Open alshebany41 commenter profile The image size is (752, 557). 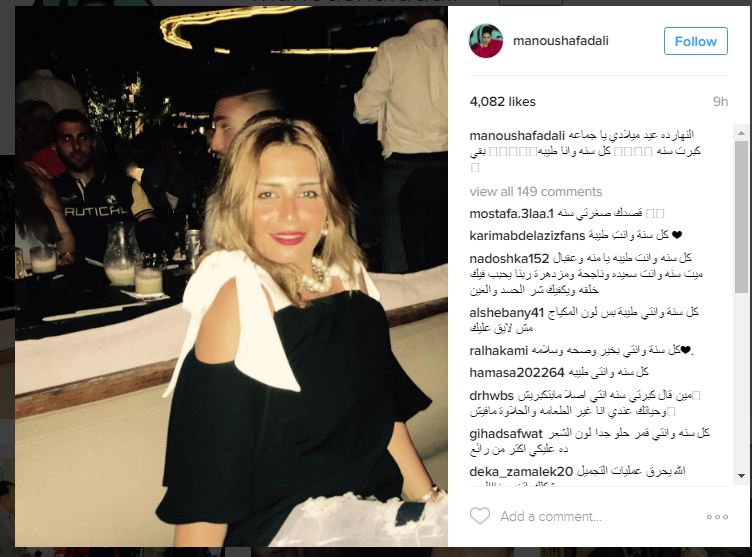[507, 313]
